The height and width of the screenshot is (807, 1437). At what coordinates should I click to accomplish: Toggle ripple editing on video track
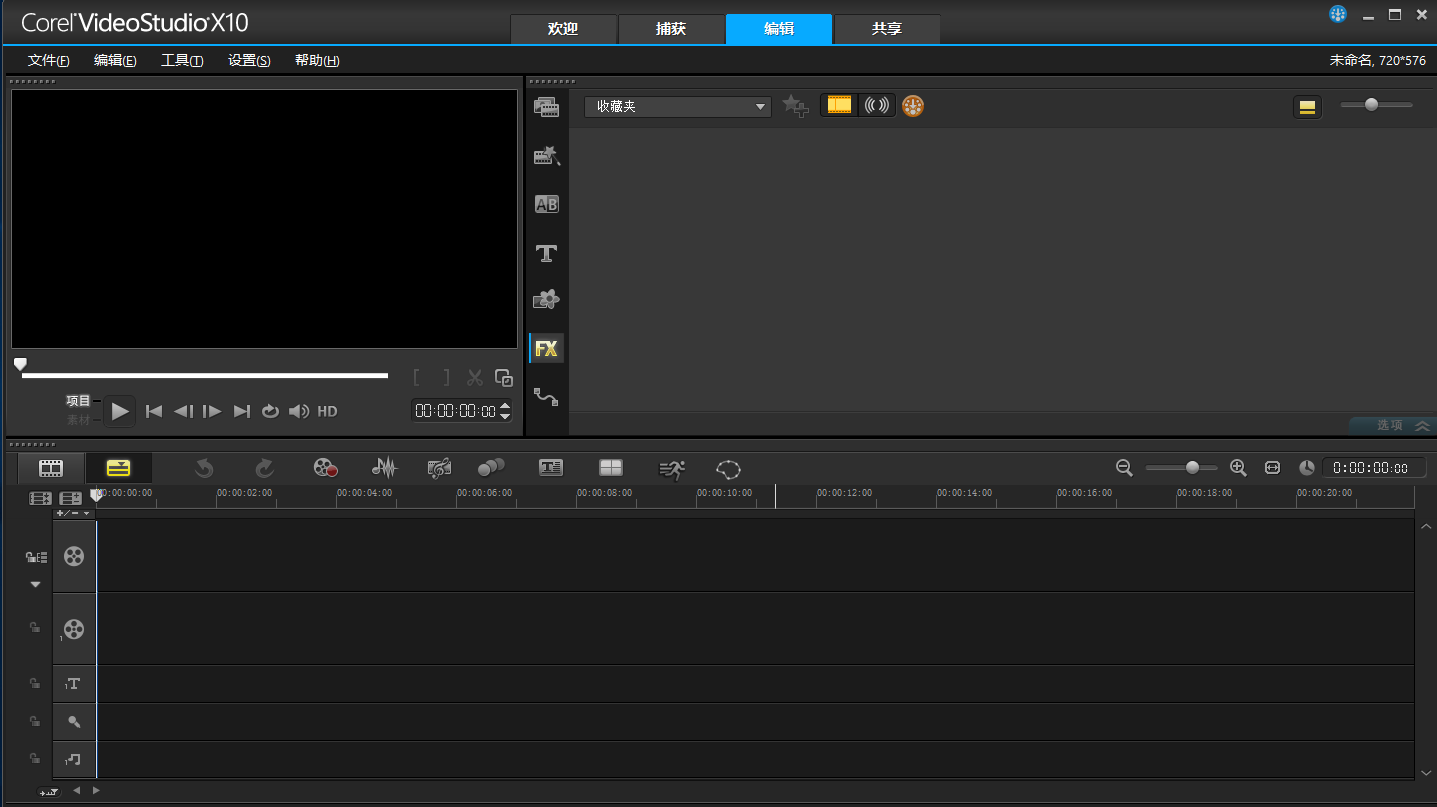click(x=36, y=557)
